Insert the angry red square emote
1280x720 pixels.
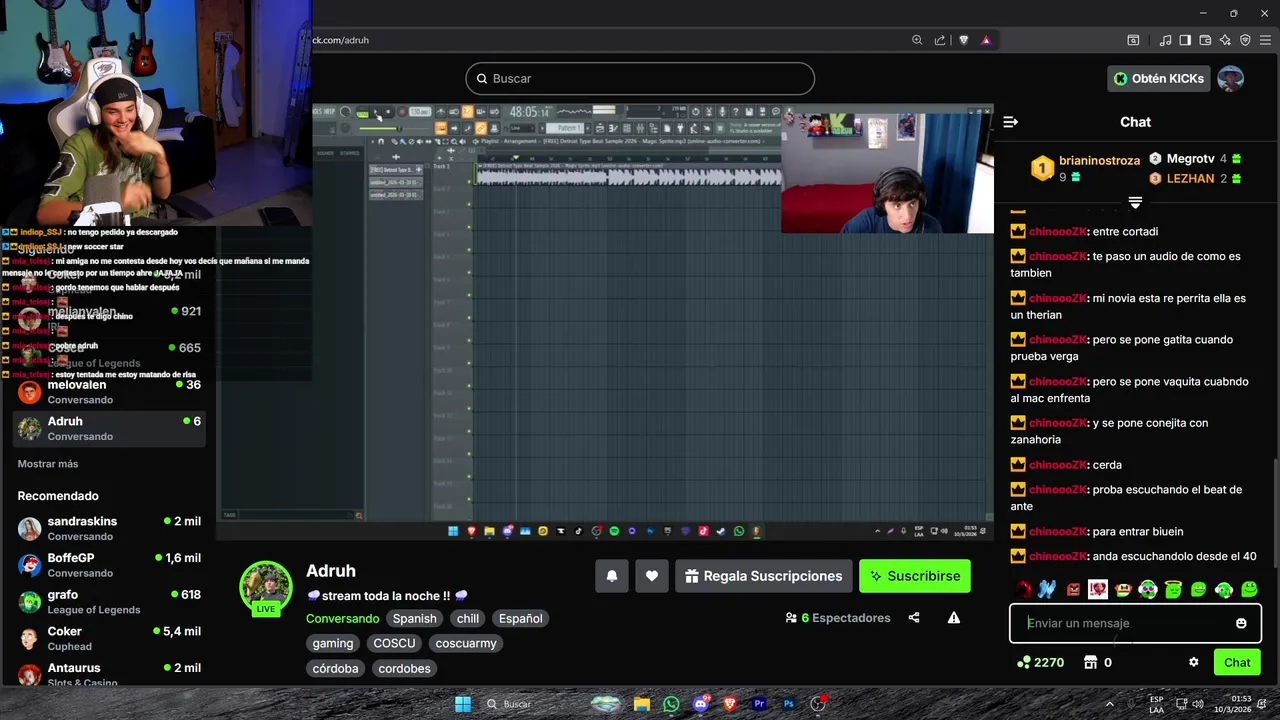tap(1073, 590)
